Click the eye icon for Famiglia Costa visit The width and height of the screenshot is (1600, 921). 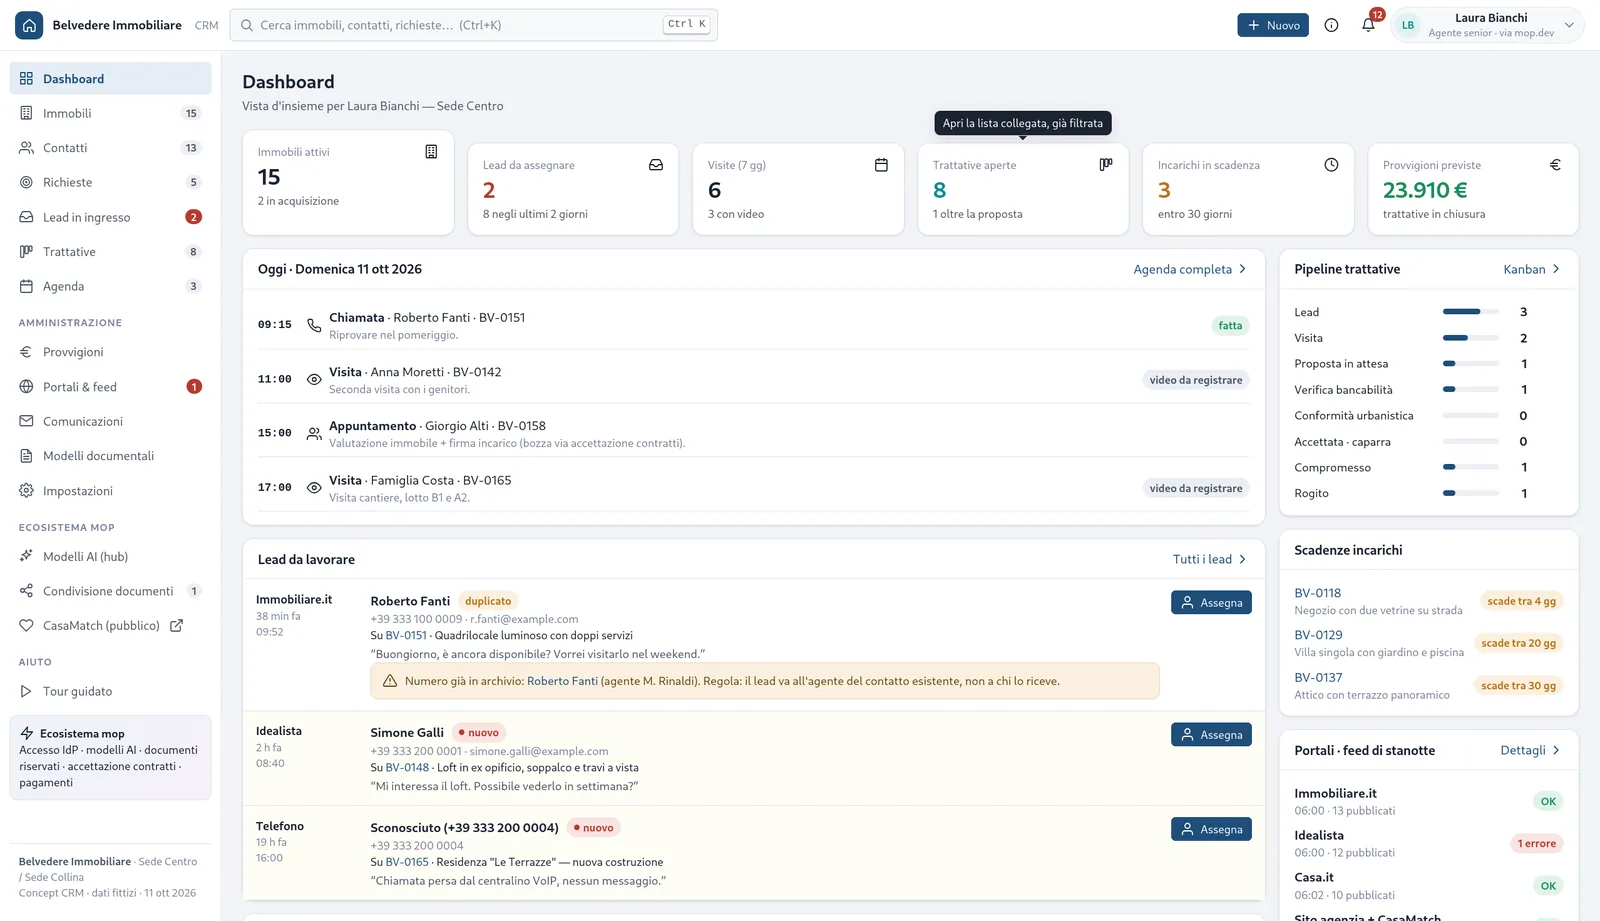pos(314,488)
